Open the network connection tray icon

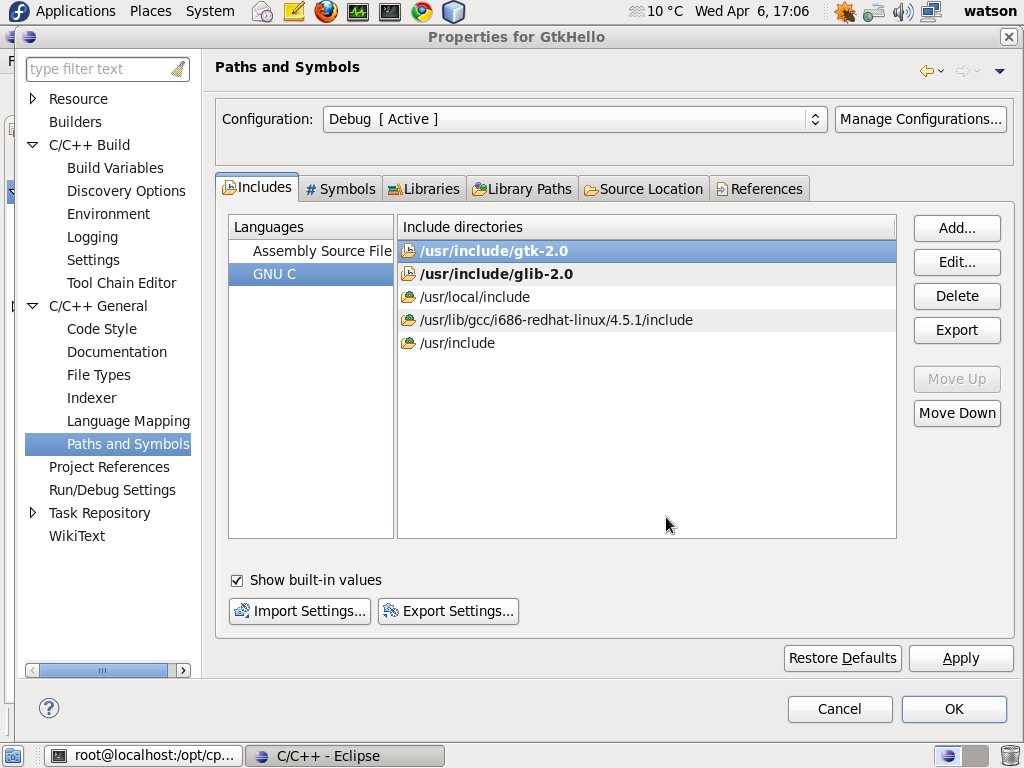pos(874,12)
